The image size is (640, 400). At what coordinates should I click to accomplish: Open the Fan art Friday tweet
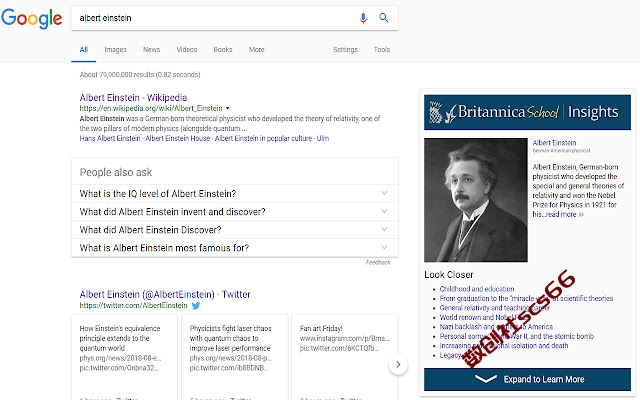(344, 357)
